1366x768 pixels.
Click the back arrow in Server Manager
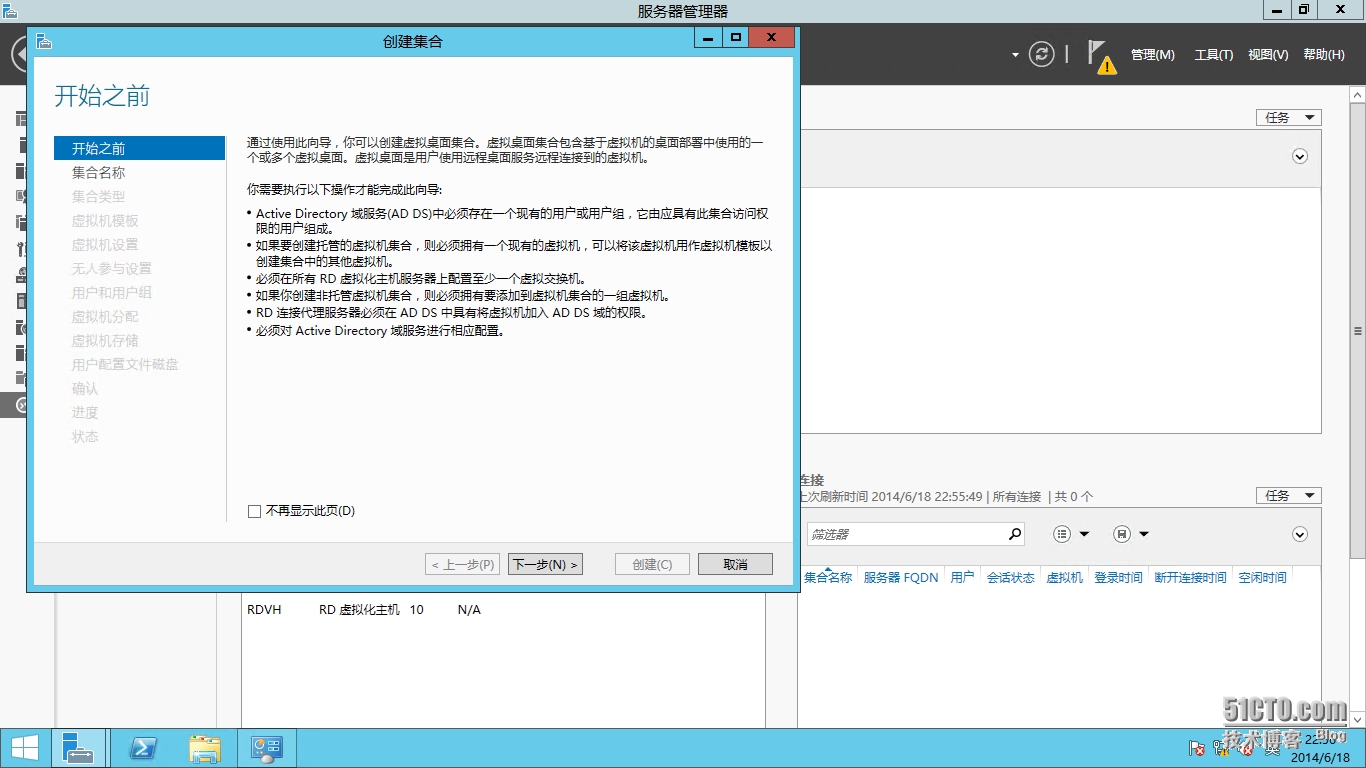pos(20,54)
